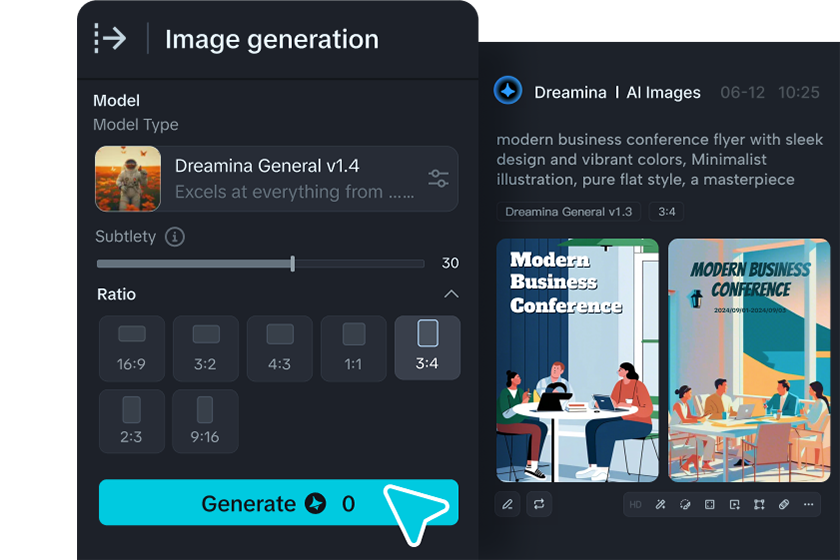Image resolution: width=840 pixels, height=560 pixels.
Task: Click the Dreamina star logo avatar
Action: tap(508, 91)
